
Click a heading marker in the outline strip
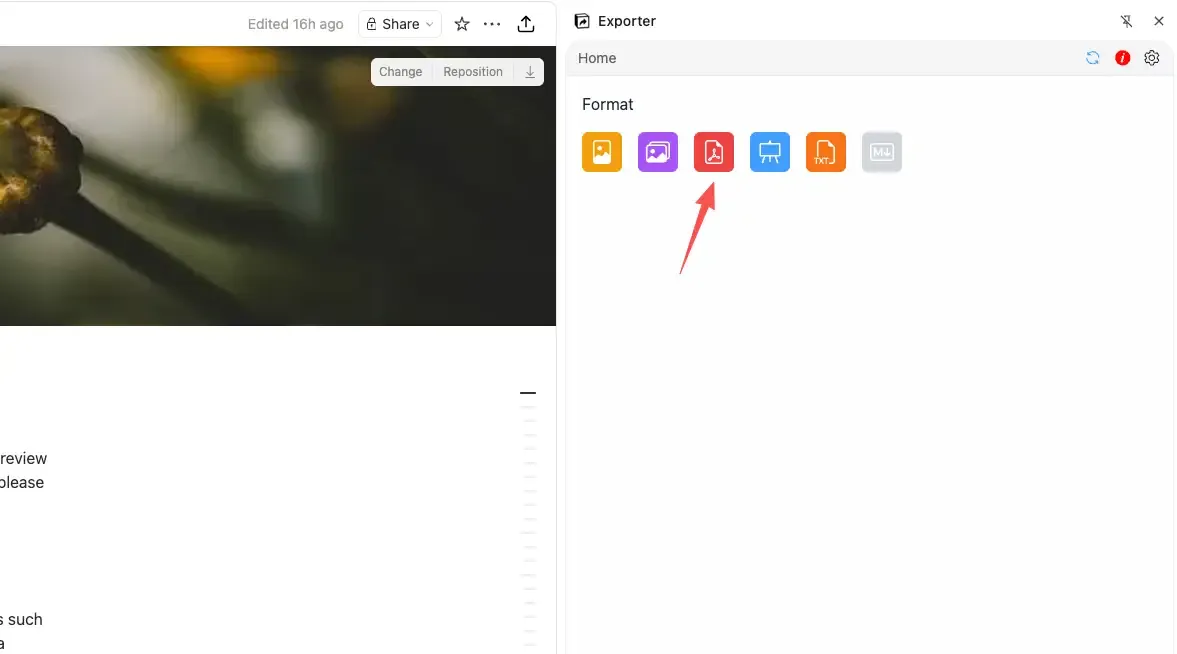528,392
